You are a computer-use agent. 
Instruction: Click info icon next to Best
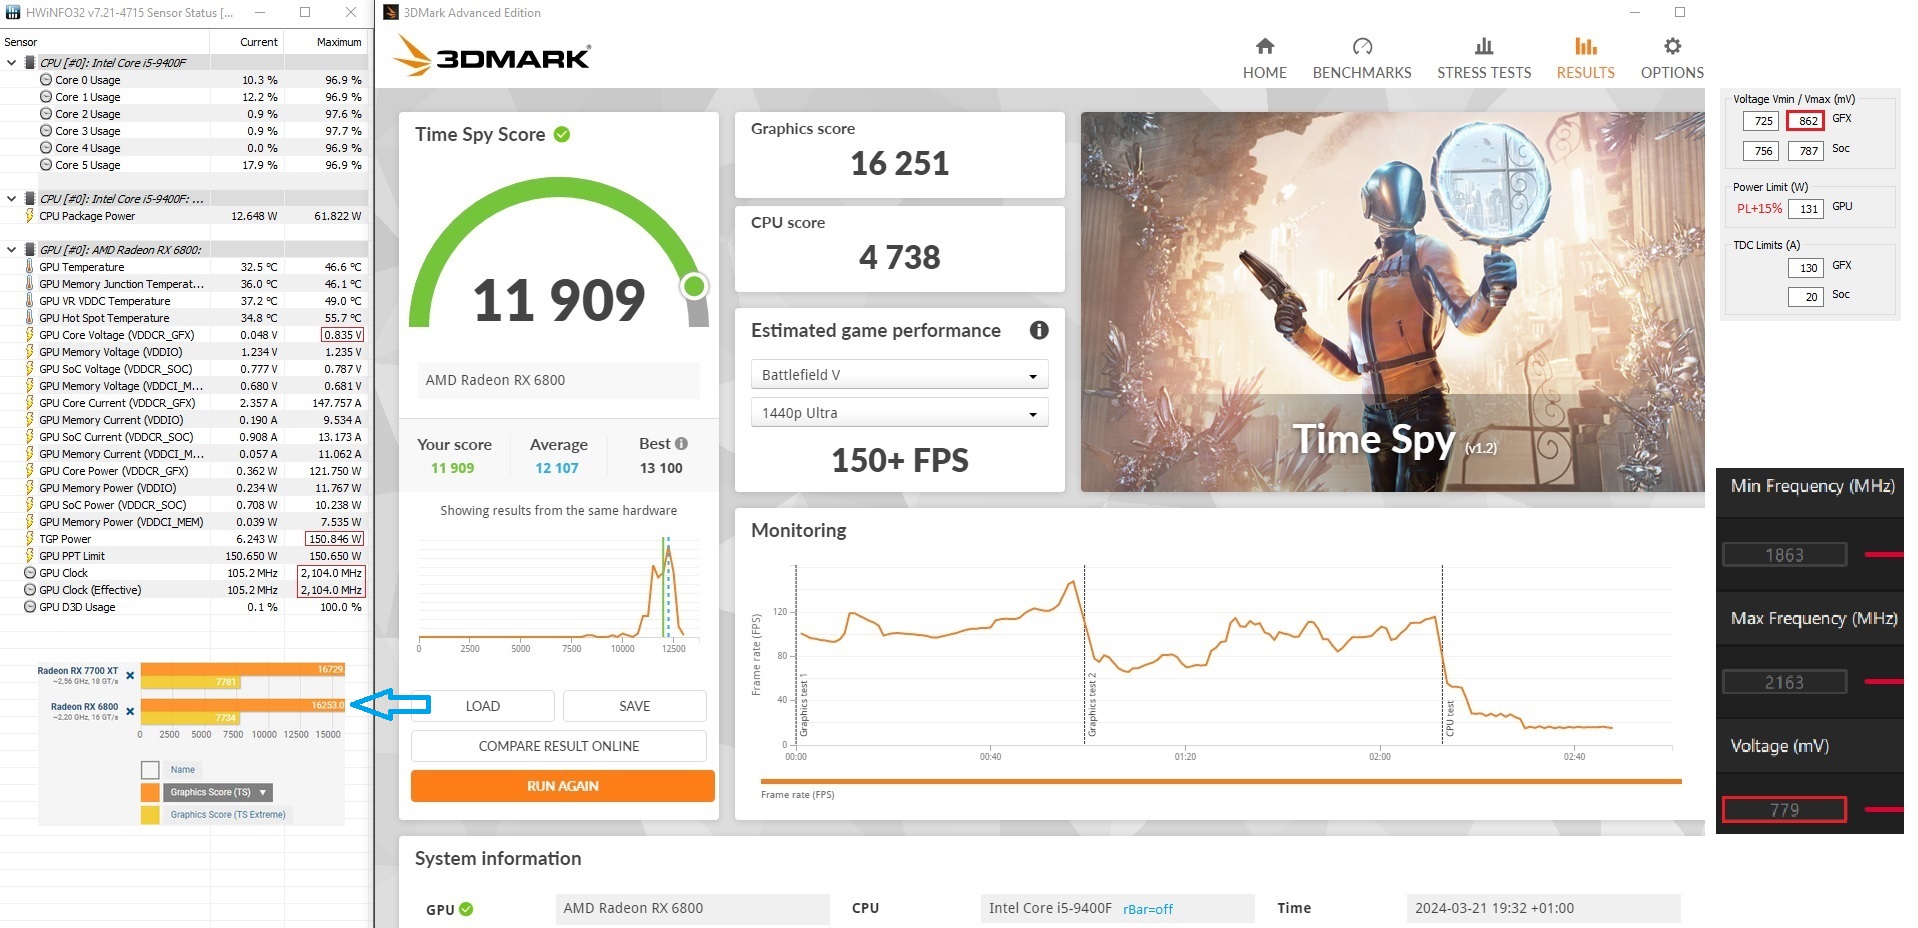[x=681, y=443]
